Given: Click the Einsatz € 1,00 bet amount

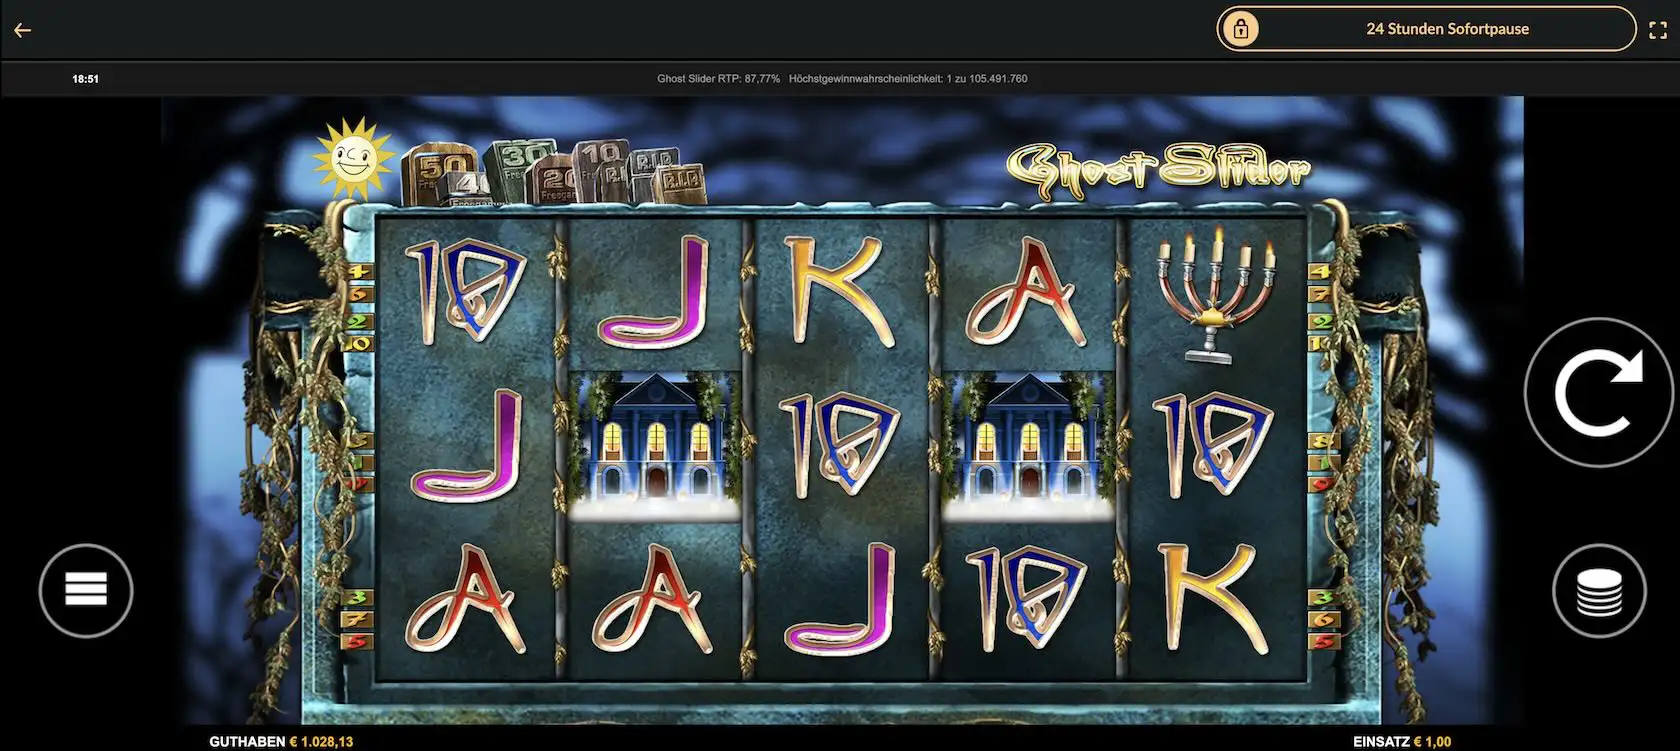Looking at the screenshot, I should point(1401,742).
